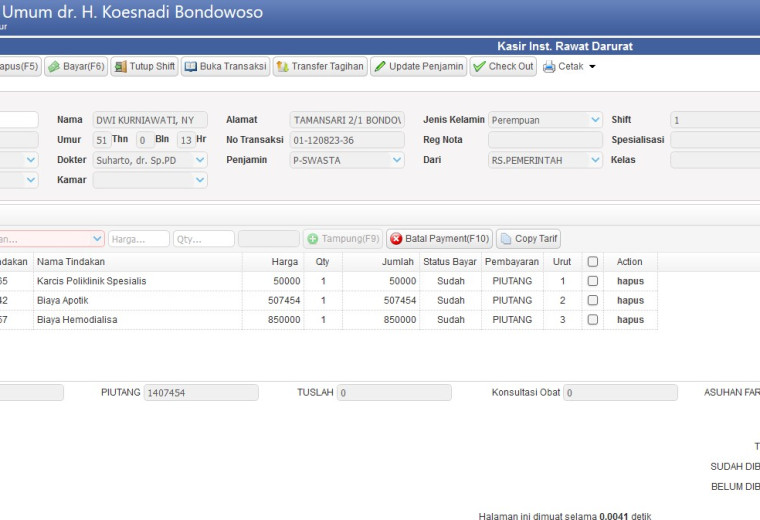Viewport: 760px width, 520px height.
Task: Click the Batal Payment(F10) red cross icon
Action: coord(396,239)
